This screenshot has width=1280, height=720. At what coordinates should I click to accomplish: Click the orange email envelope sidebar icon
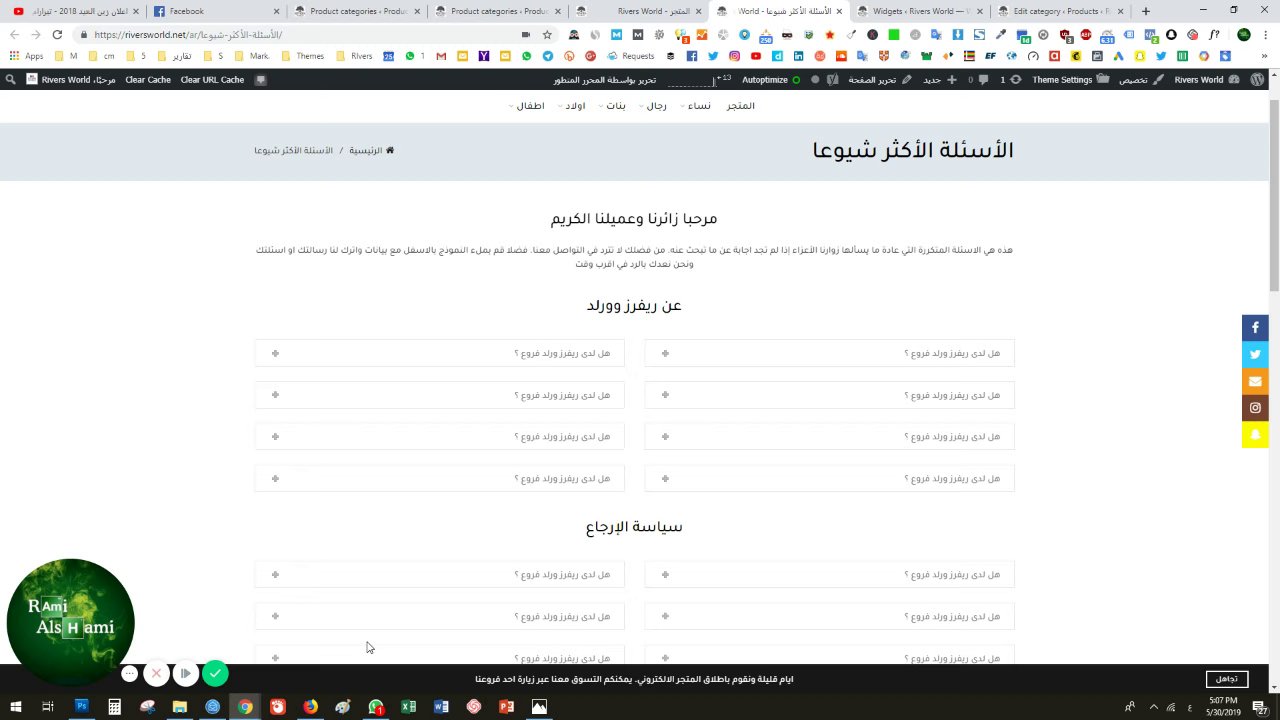coord(1255,381)
